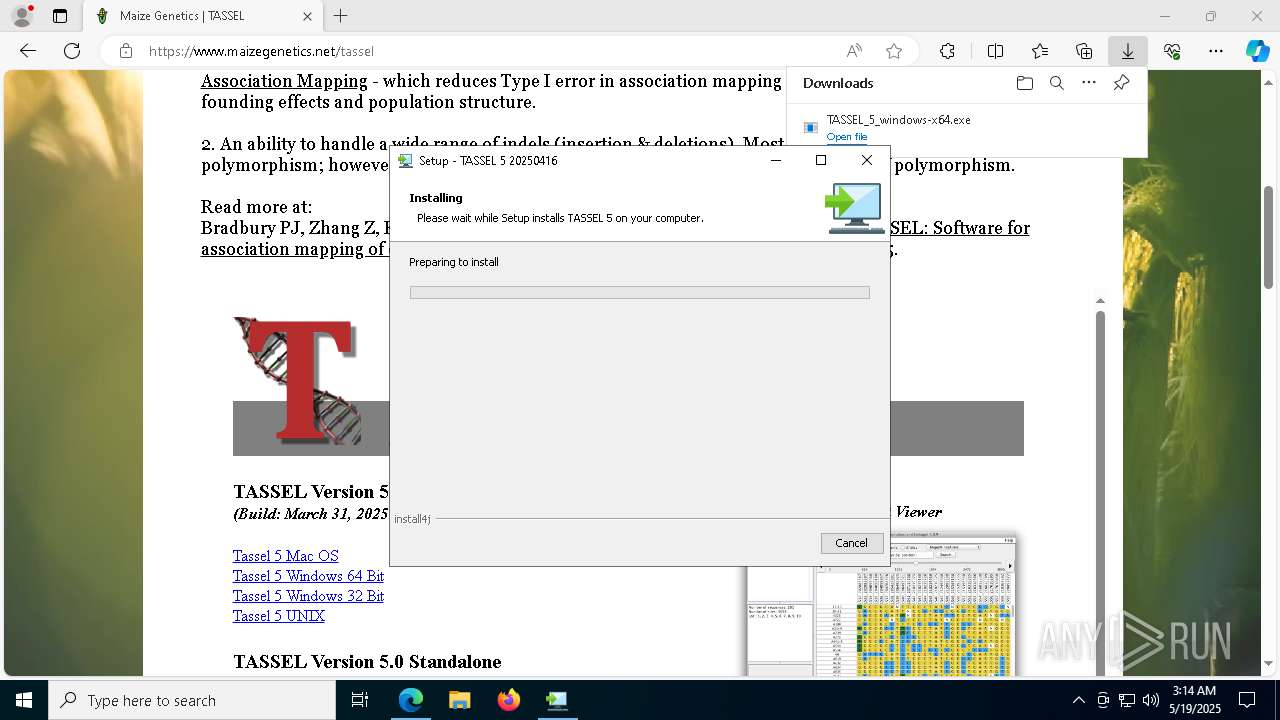Open the Edge tab actions menu icon
The height and width of the screenshot is (720, 1280).
click(x=60, y=16)
